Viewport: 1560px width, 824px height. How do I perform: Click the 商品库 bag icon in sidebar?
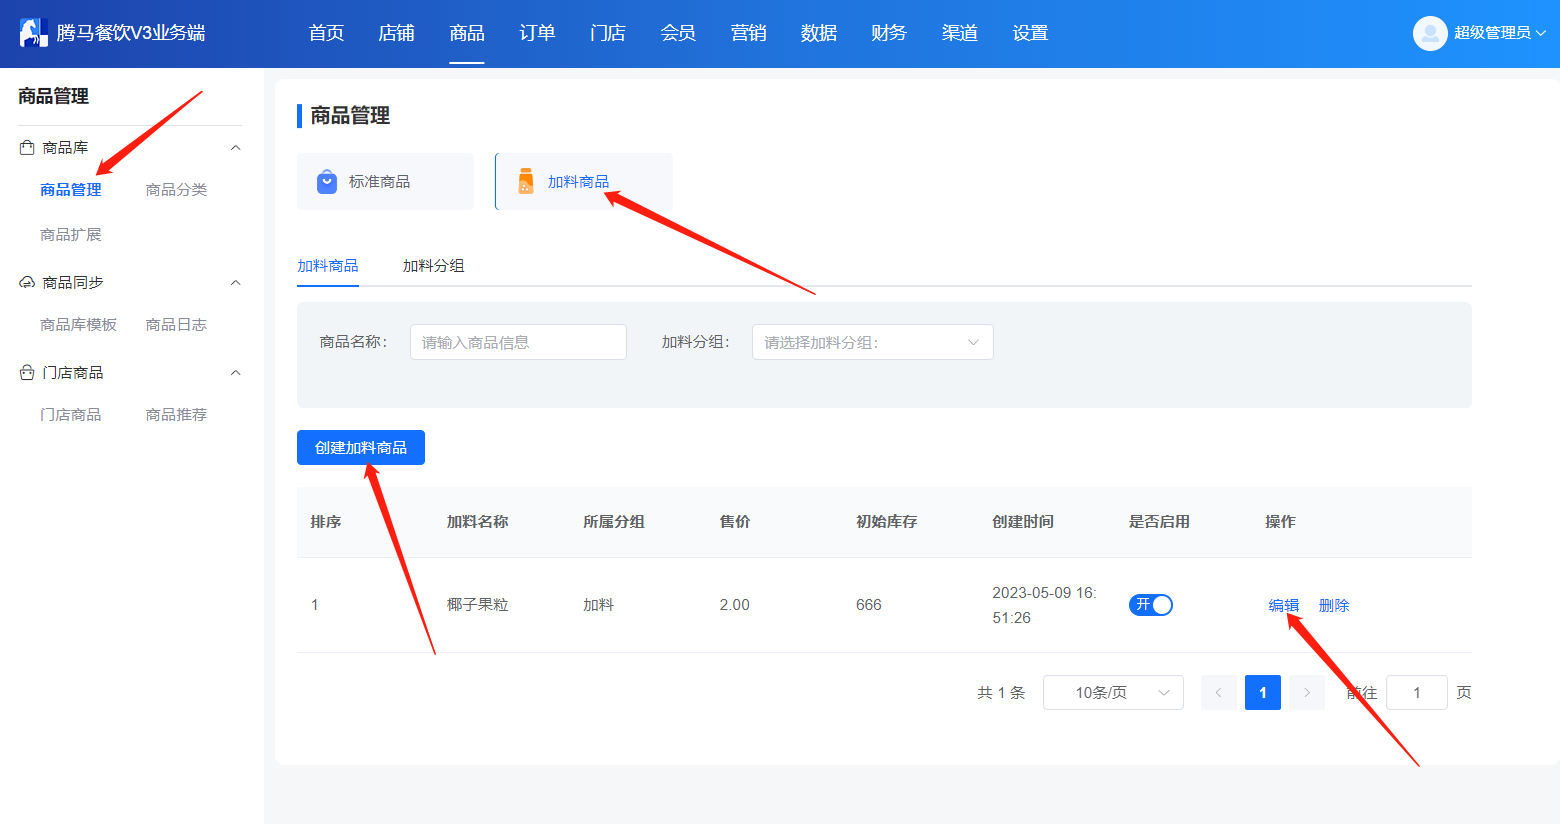point(27,147)
